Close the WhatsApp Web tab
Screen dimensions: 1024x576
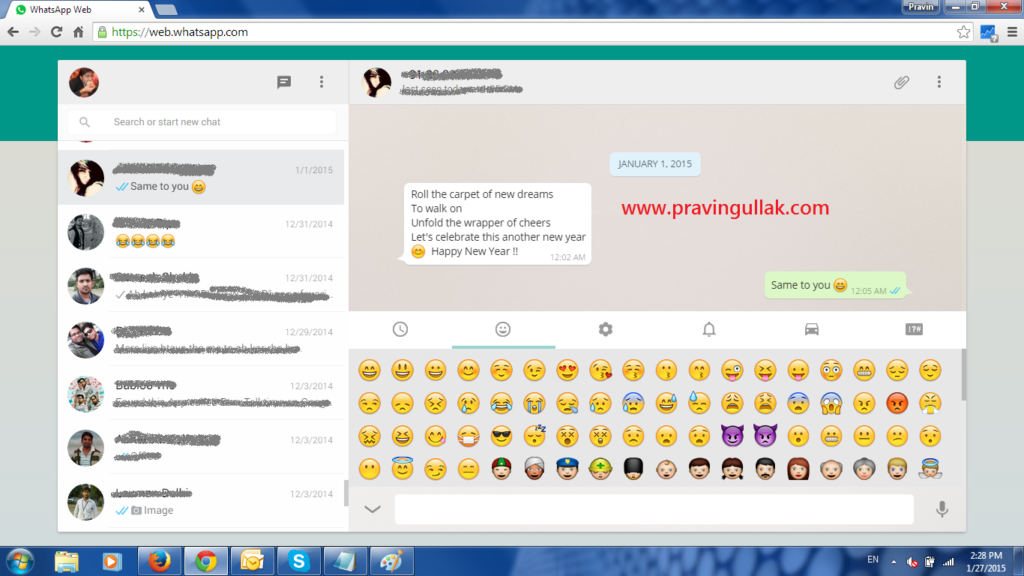point(142,10)
